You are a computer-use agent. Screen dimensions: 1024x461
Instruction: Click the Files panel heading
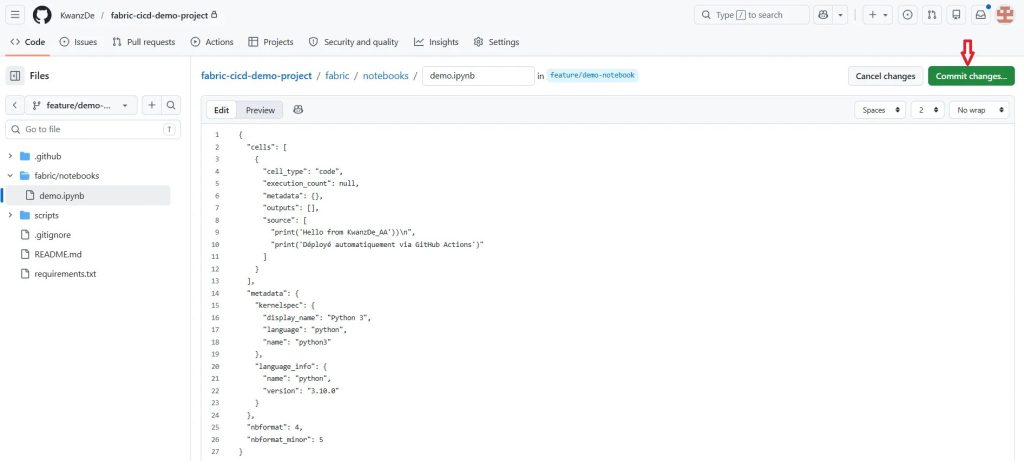(x=39, y=76)
